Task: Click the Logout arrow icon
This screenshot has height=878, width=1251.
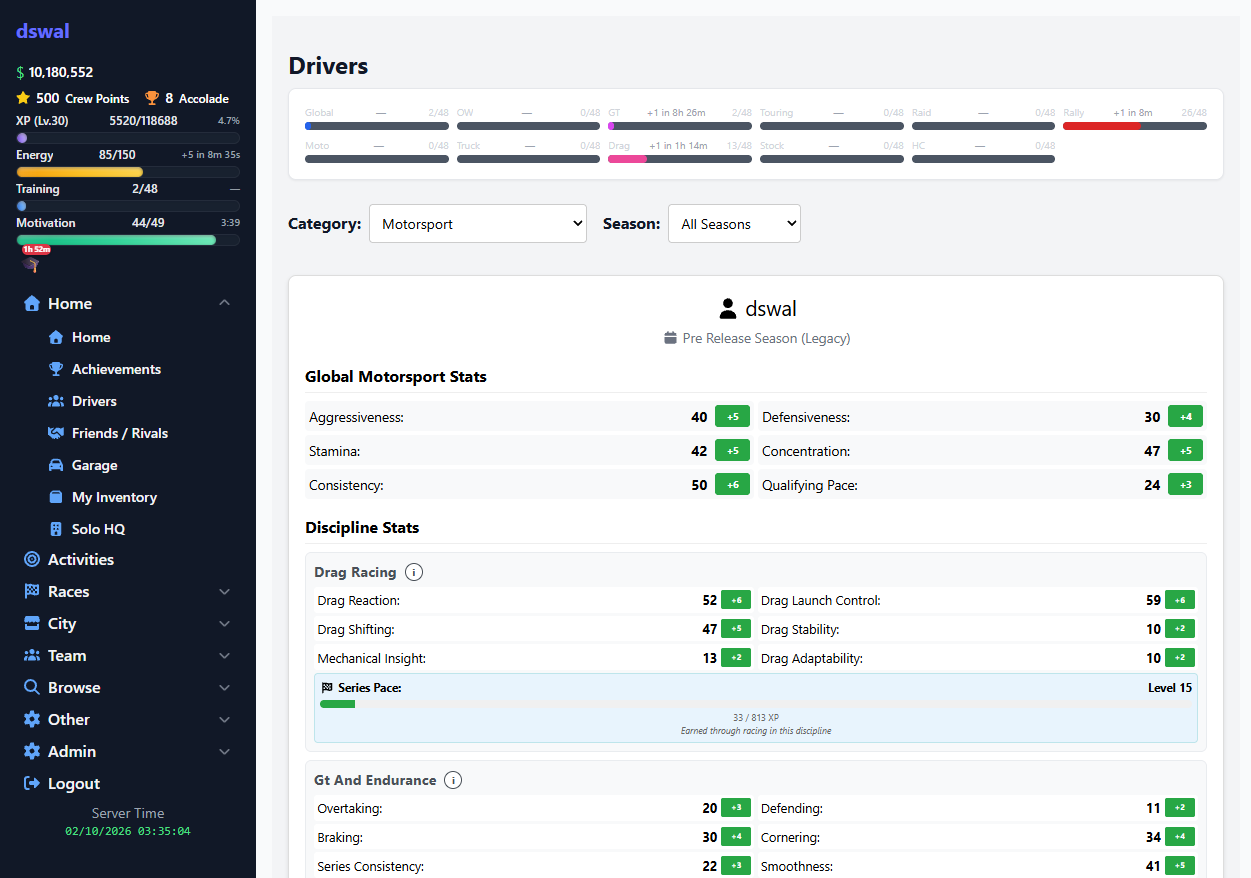Action: 32,784
